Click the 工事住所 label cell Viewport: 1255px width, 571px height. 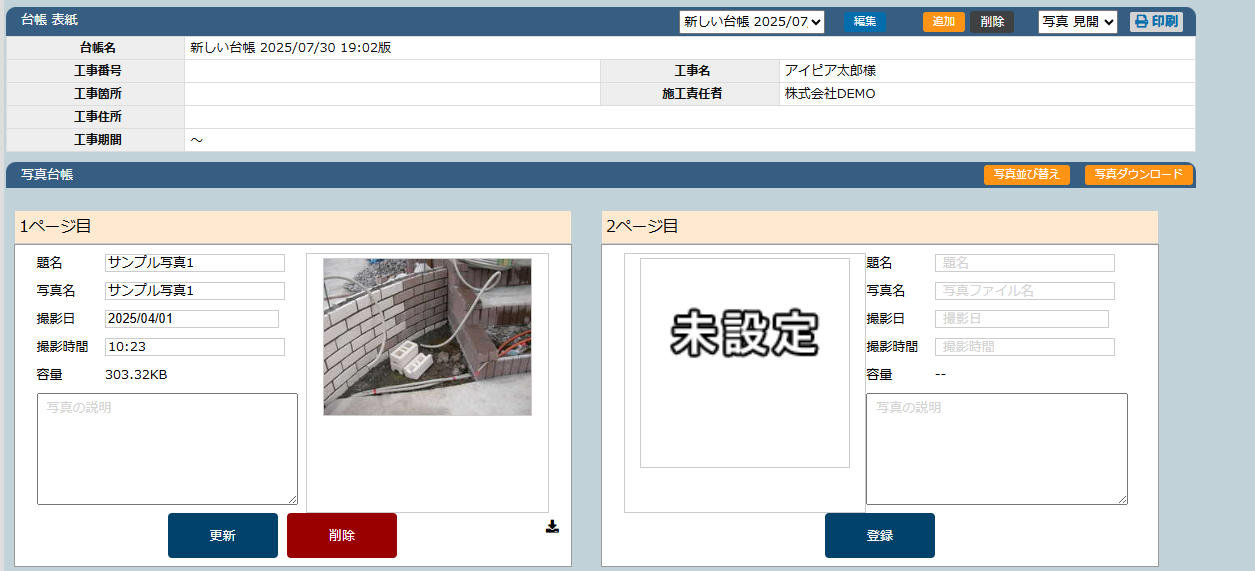(96, 116)
